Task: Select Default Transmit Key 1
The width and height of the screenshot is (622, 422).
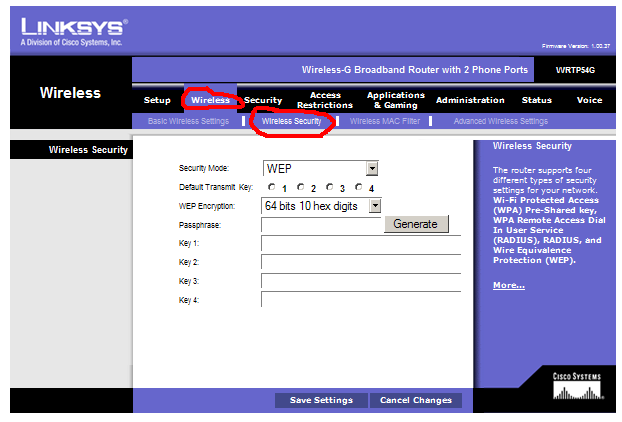Action: tap(271, 187)
